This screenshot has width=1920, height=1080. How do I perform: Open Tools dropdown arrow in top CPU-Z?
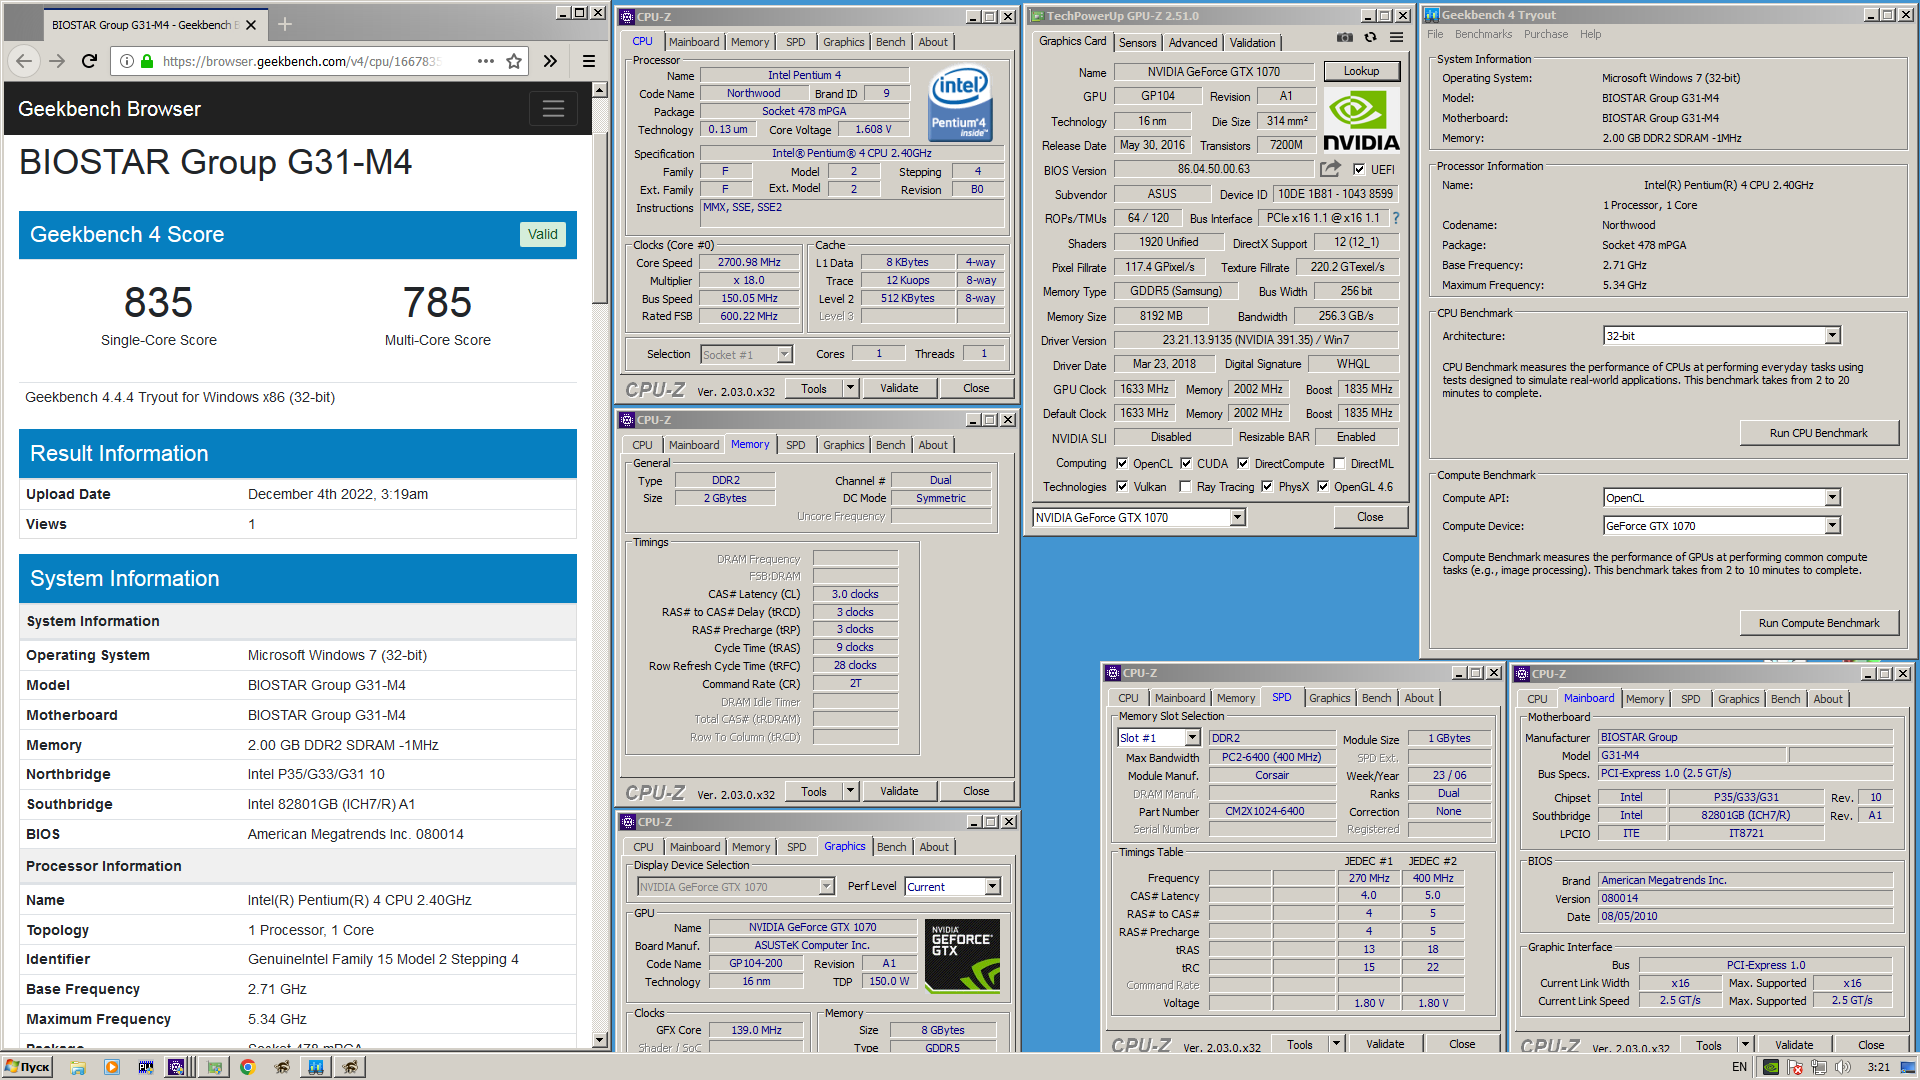(x=850, y=388)
